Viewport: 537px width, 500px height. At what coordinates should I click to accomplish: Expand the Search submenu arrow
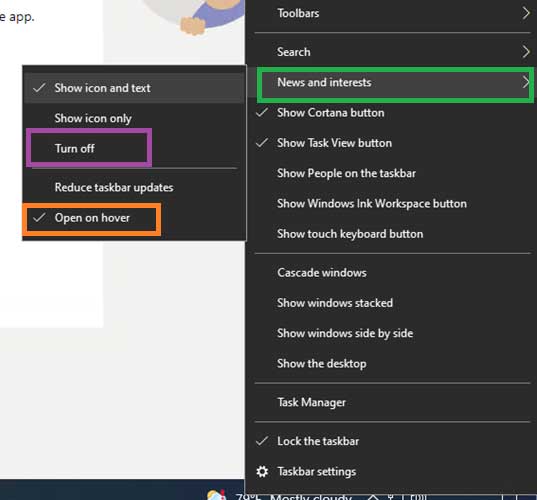pyautogui.click(x=526, y=52)
